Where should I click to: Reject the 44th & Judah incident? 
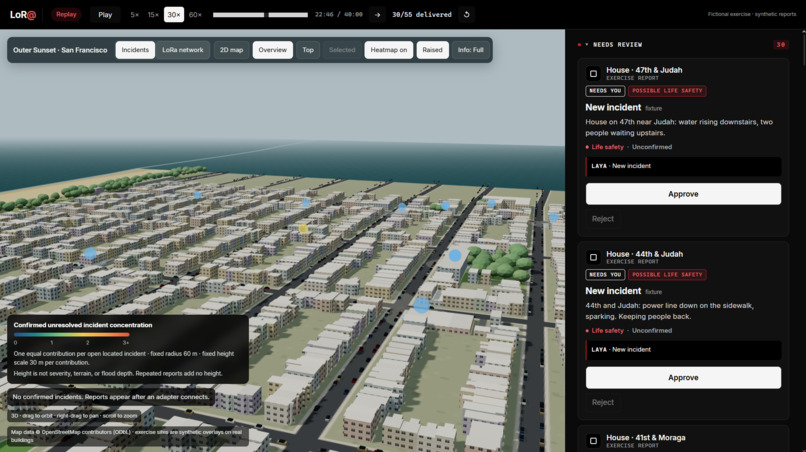pos(602,402)
